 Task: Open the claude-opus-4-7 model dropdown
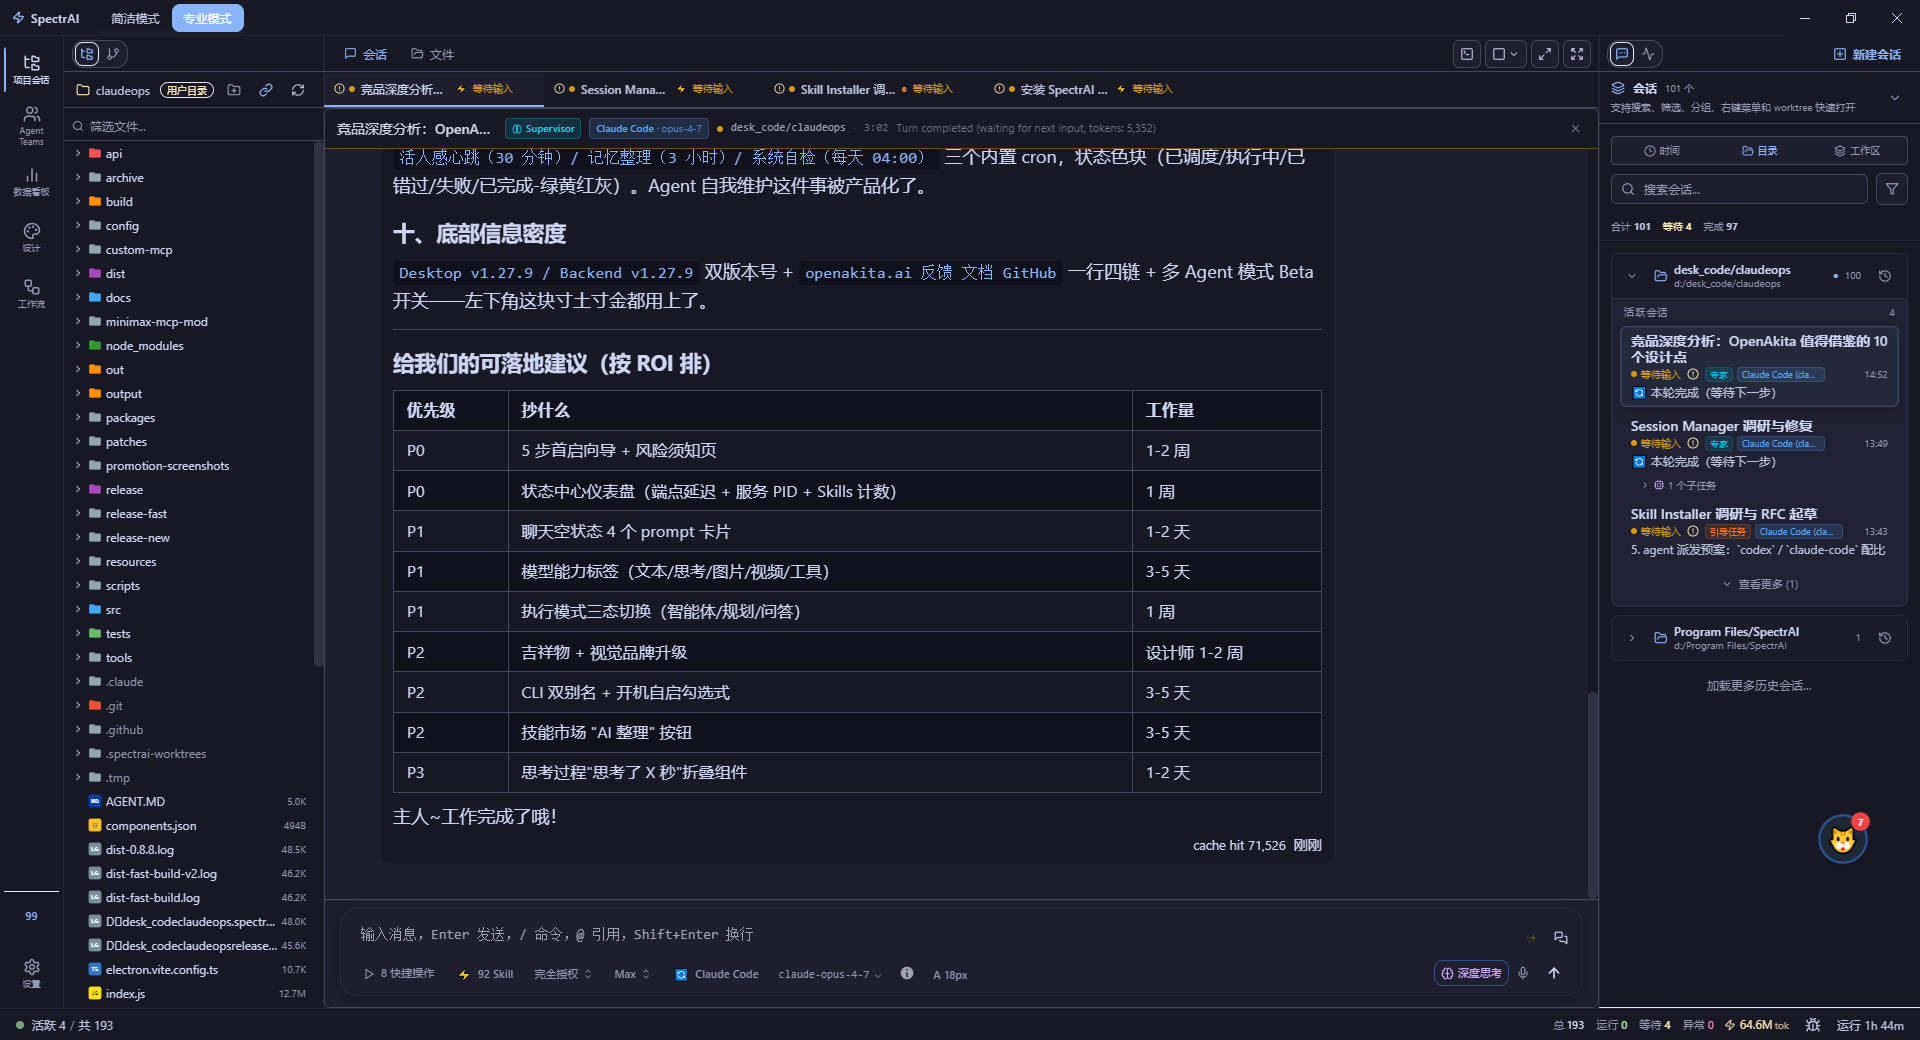pyautogui.click(x=830, y=974)
